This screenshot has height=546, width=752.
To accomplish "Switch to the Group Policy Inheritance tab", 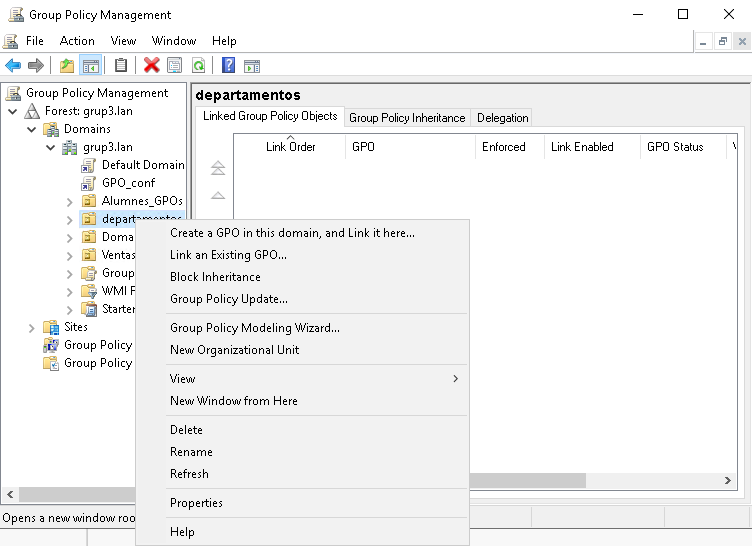I will click(x=407, y=118).
